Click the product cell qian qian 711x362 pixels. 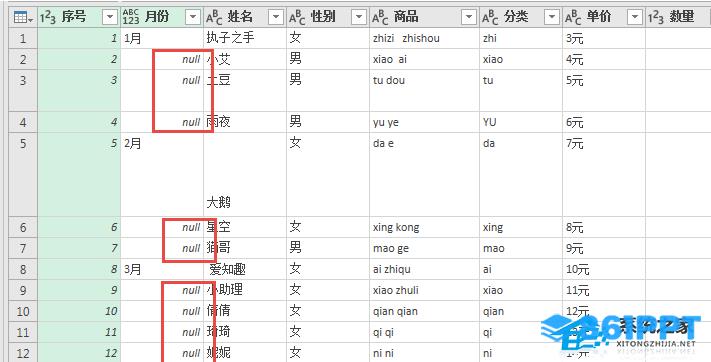point(424,311)
